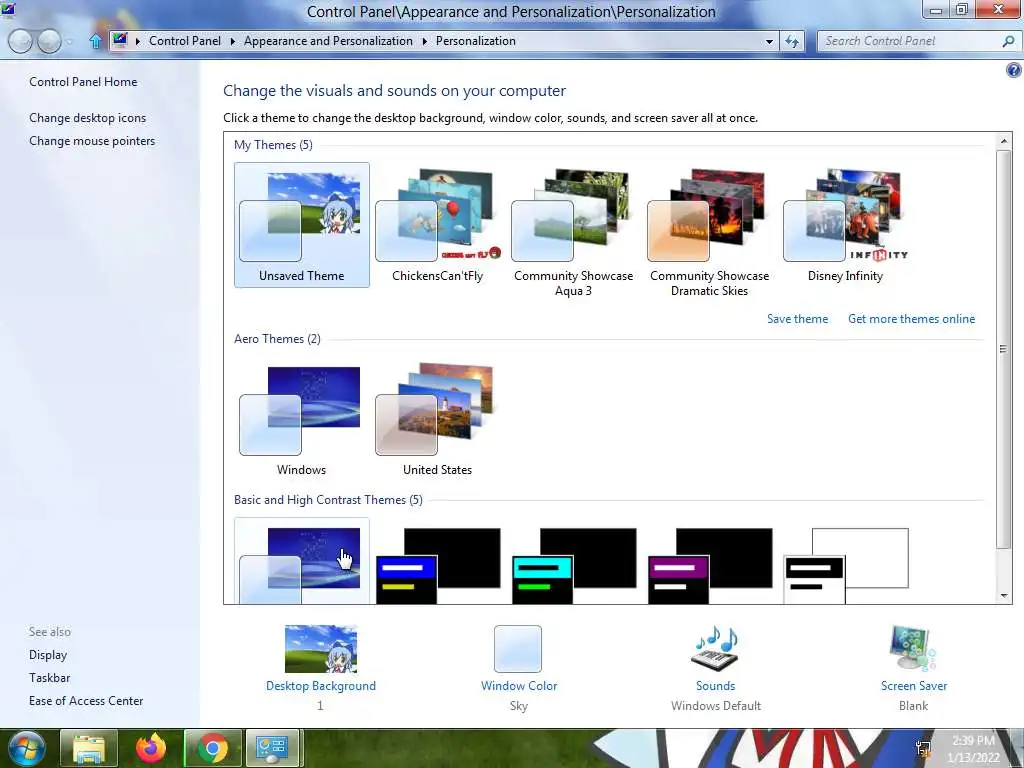1024x768 pixels.
Task: Click the Back navigation button
Action: pos(21,41)
